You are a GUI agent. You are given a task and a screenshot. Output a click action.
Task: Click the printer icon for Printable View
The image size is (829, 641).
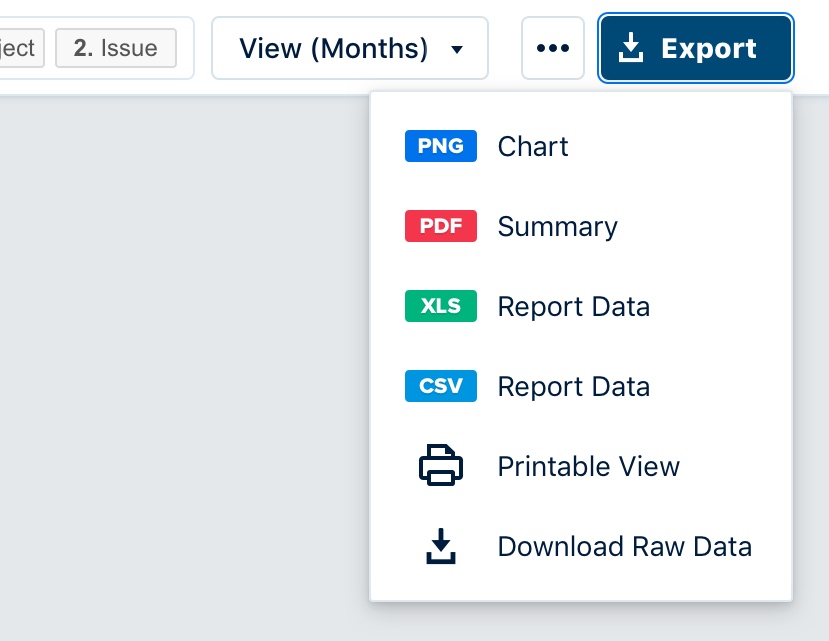point(440,466)
